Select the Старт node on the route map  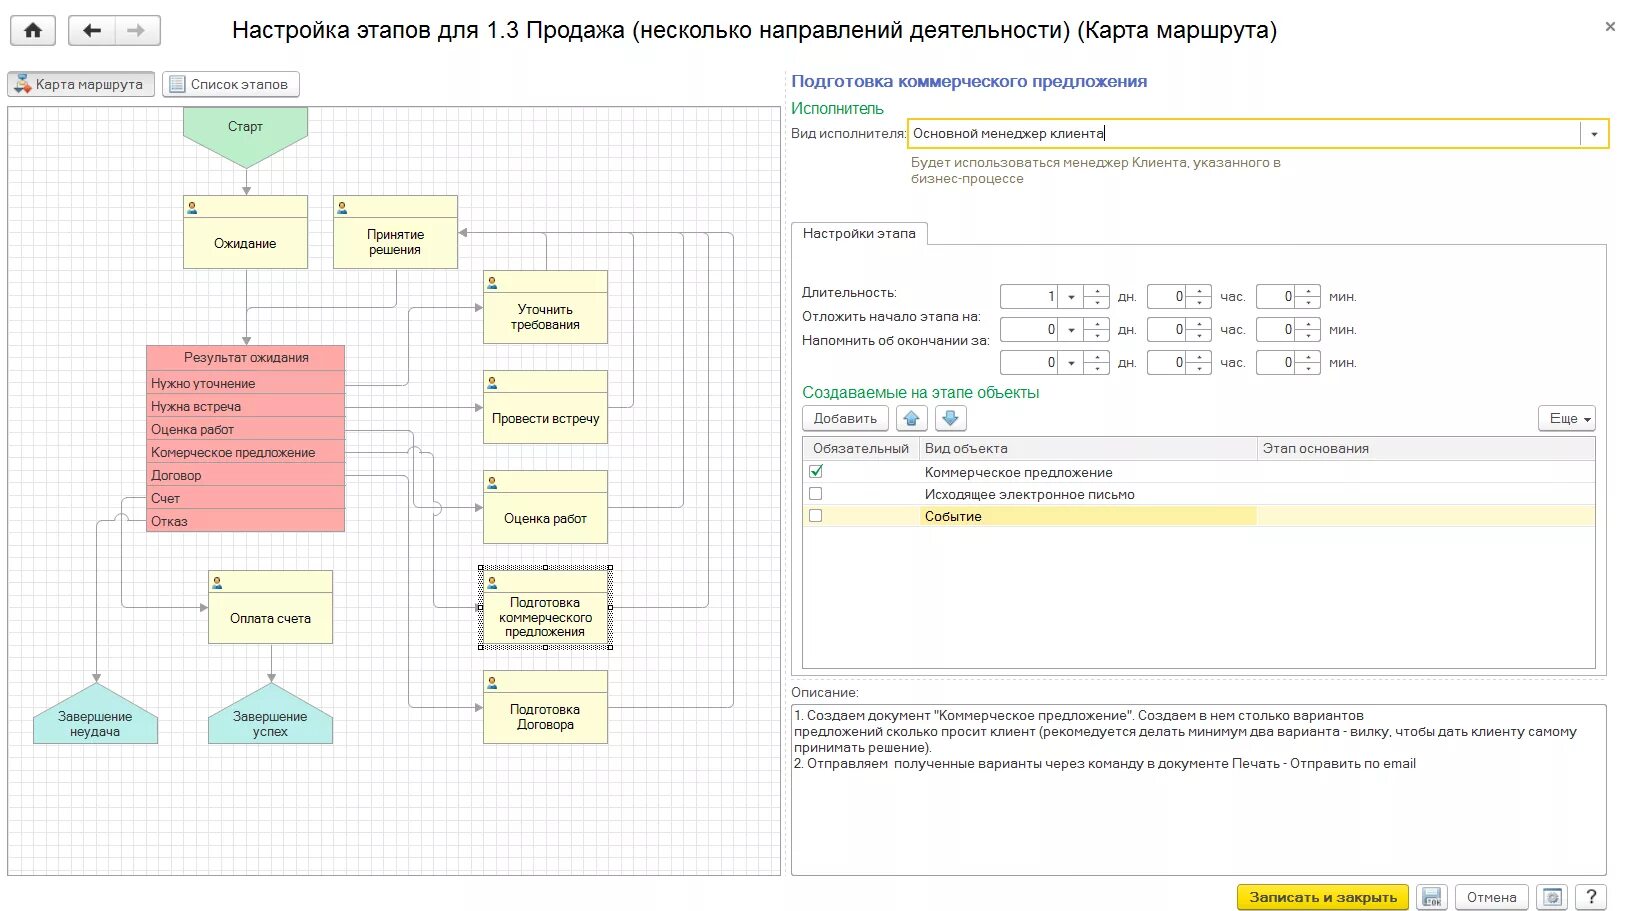245,133
